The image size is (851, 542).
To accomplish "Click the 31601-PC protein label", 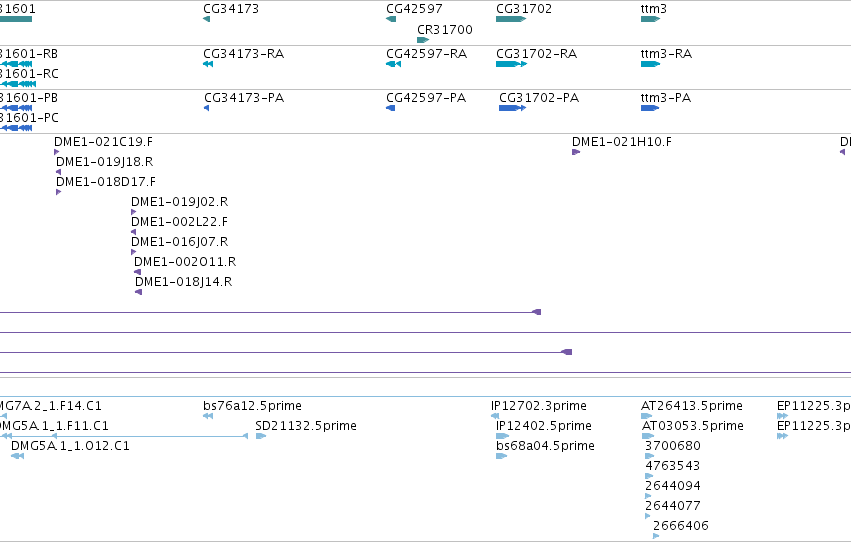I will tap(28, 118).
